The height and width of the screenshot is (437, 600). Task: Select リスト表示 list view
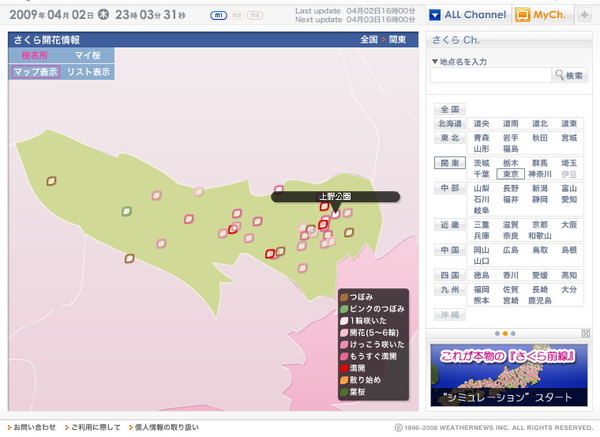click(x=88, y=72)
